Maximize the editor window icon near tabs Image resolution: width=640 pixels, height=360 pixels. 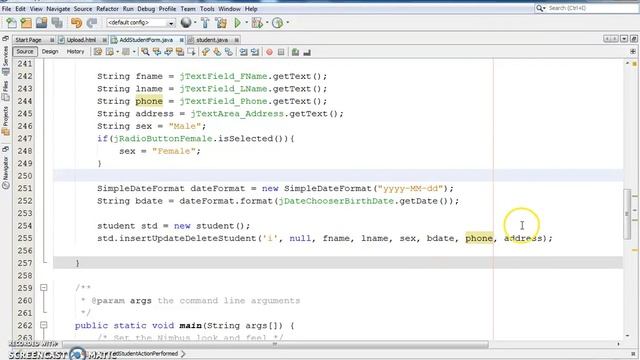[x=634, y=39]
